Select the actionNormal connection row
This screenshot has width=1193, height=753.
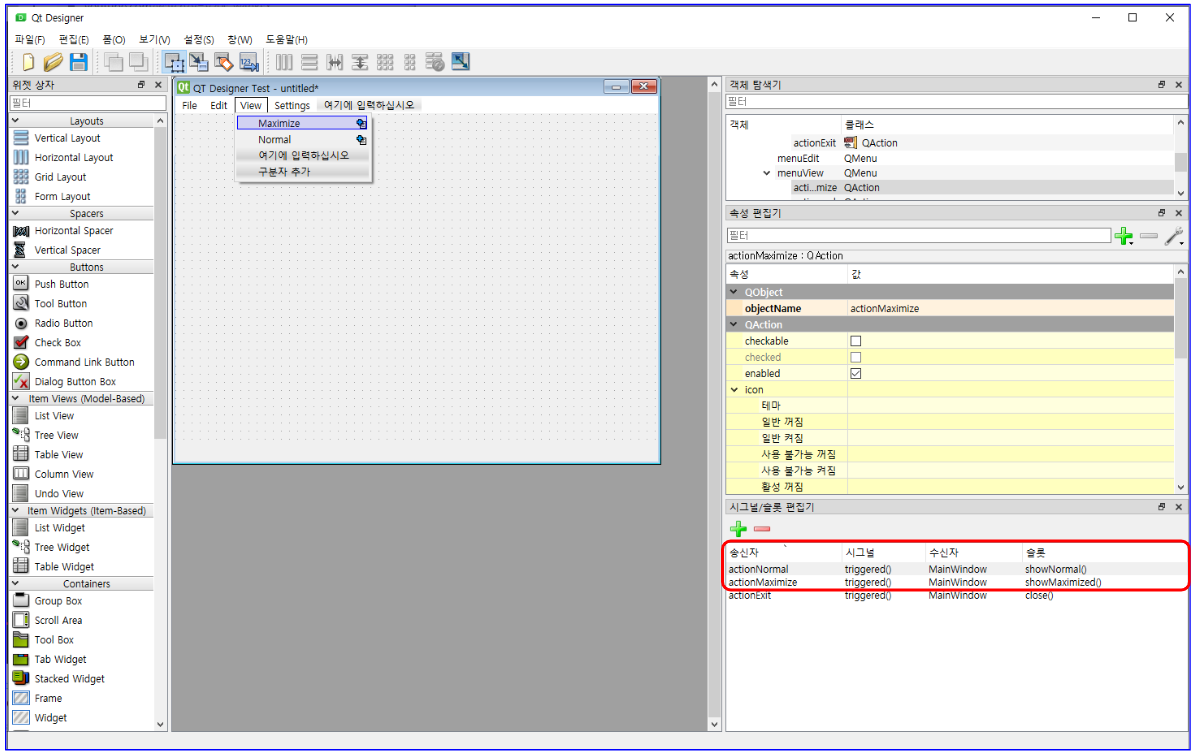click(x=955, y=569)
